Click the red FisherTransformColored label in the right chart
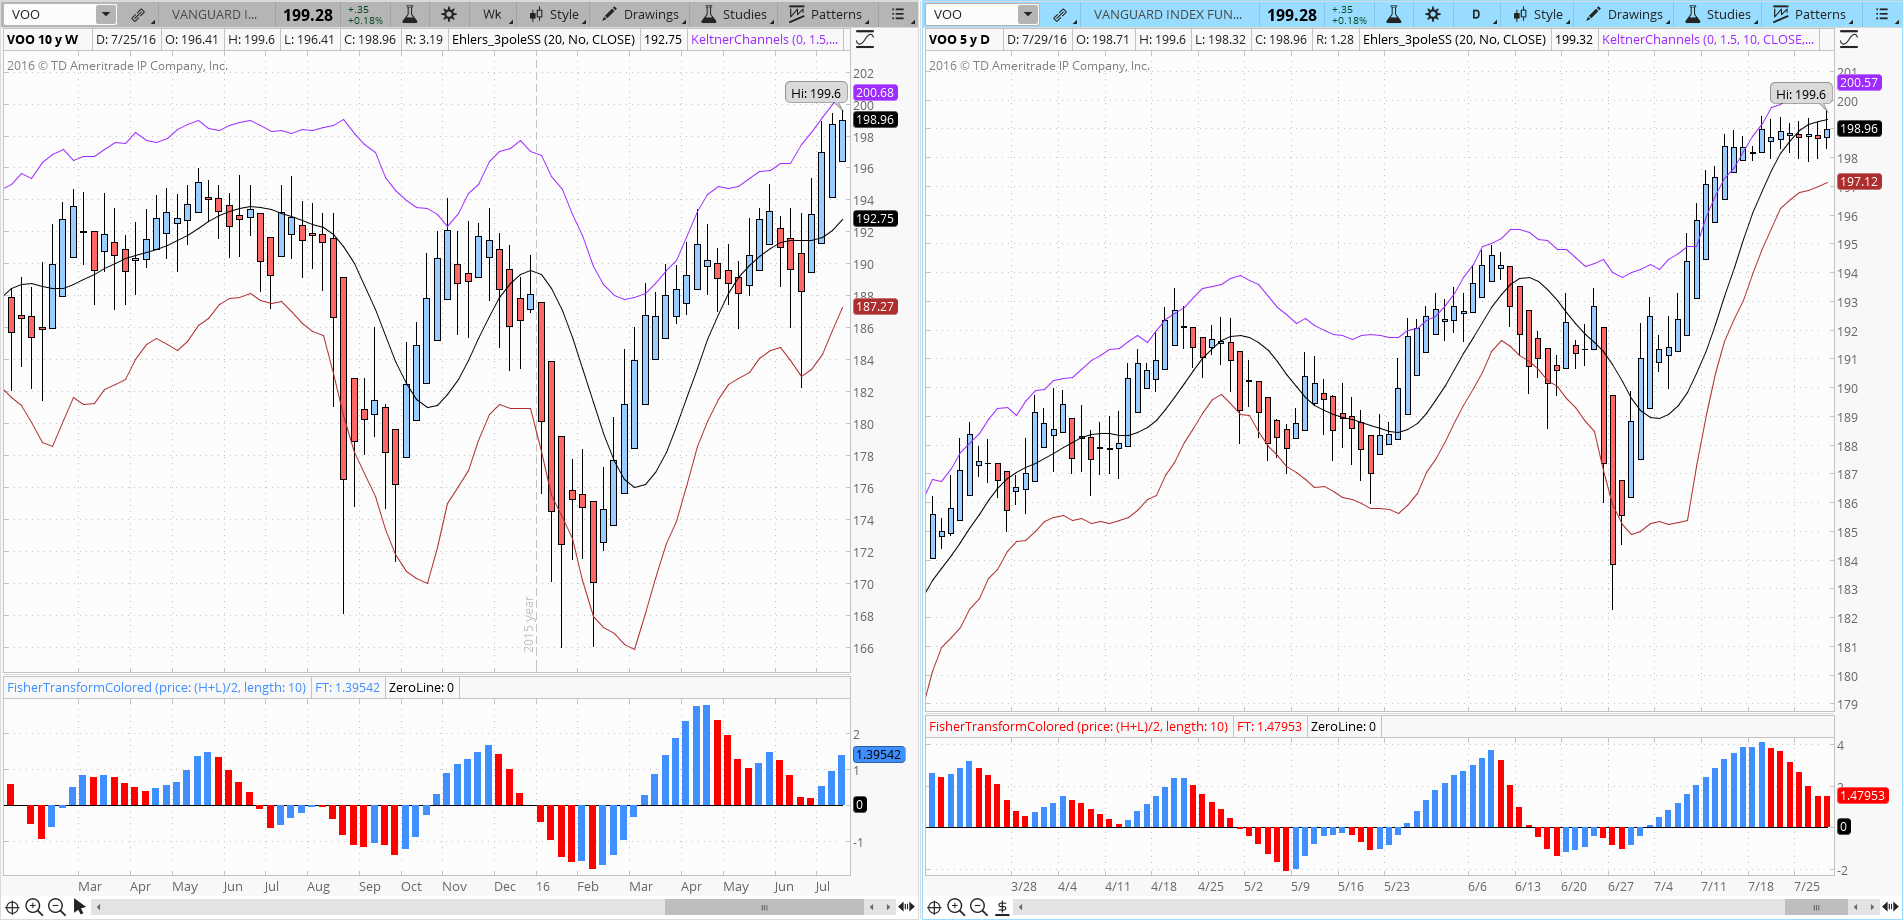The height and width of the screenshot is (920, 1903). (x=1078, y=727)
